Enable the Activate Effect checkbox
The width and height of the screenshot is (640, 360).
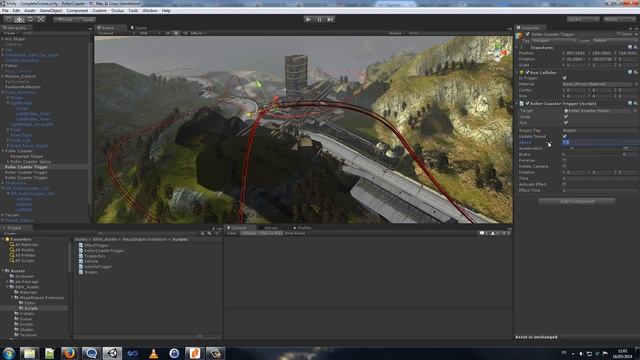[x=564, y=184]
